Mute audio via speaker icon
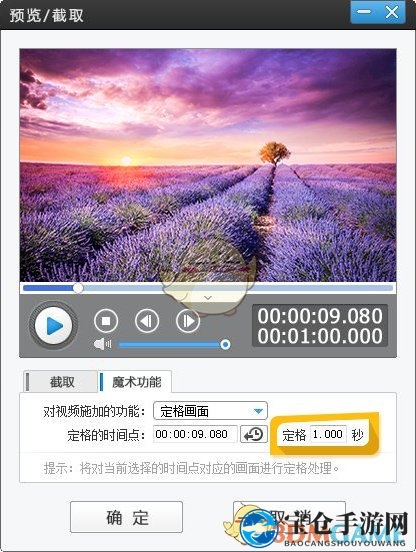416x552 pixels. 102,344
